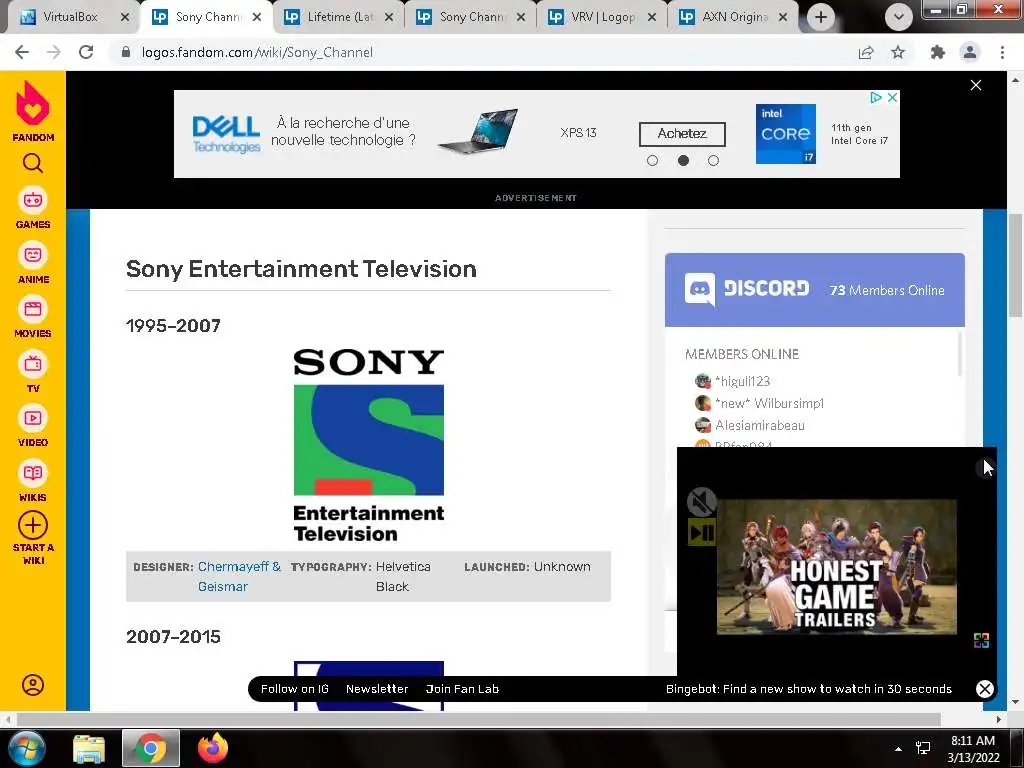Click the page vertical scrollbar thumb

(1015, 265)
